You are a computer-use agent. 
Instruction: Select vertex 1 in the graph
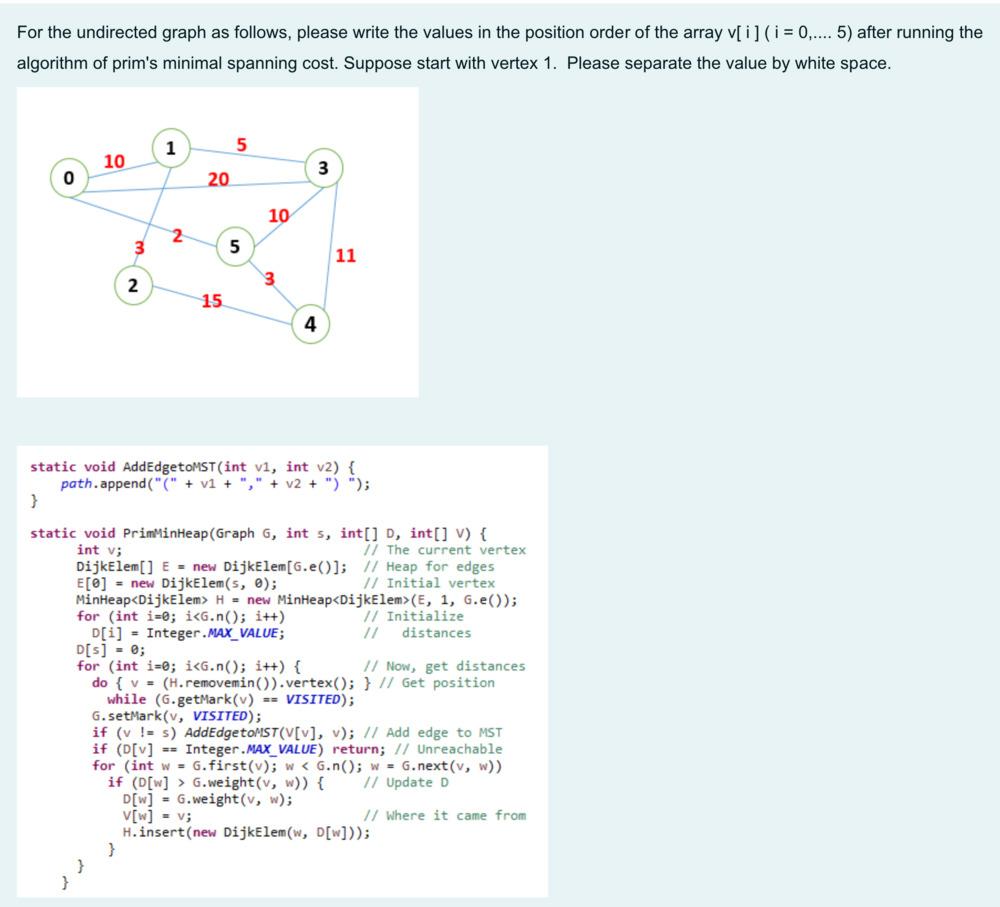tap(172, 148)
